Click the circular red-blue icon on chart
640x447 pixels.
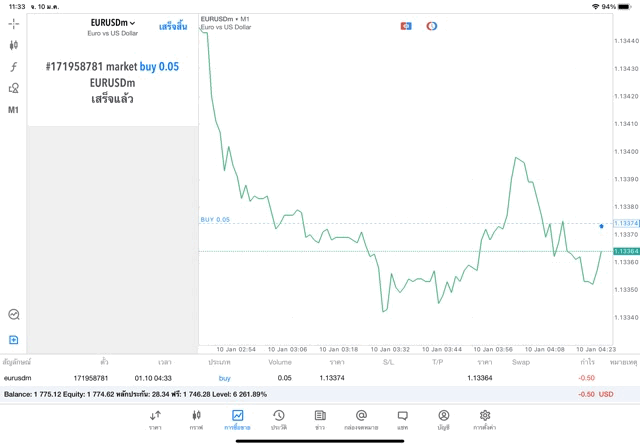coord(432,26)
